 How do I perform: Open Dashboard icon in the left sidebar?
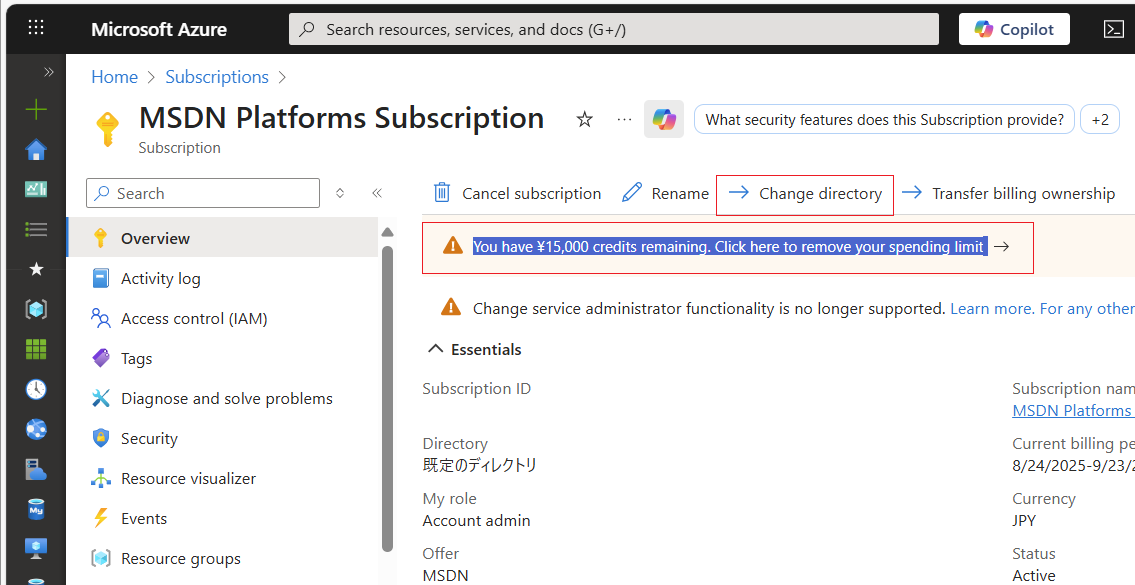tap(36, 190)
